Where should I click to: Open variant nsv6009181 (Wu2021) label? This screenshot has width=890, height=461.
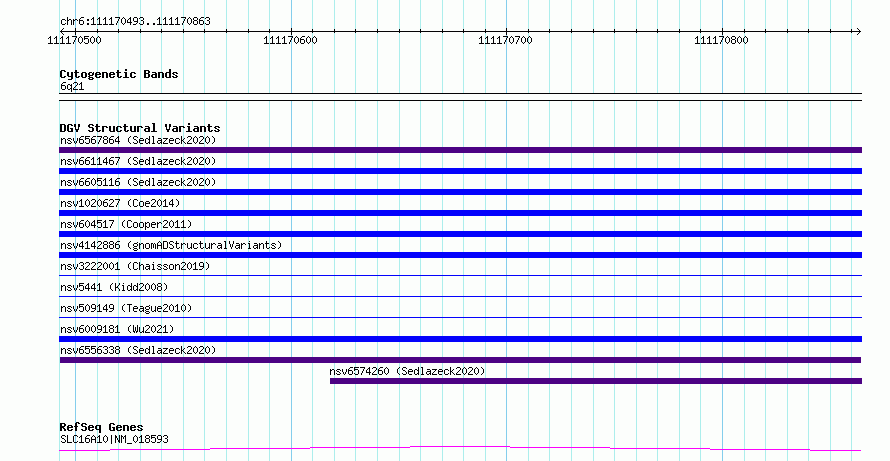click(117, 329)
